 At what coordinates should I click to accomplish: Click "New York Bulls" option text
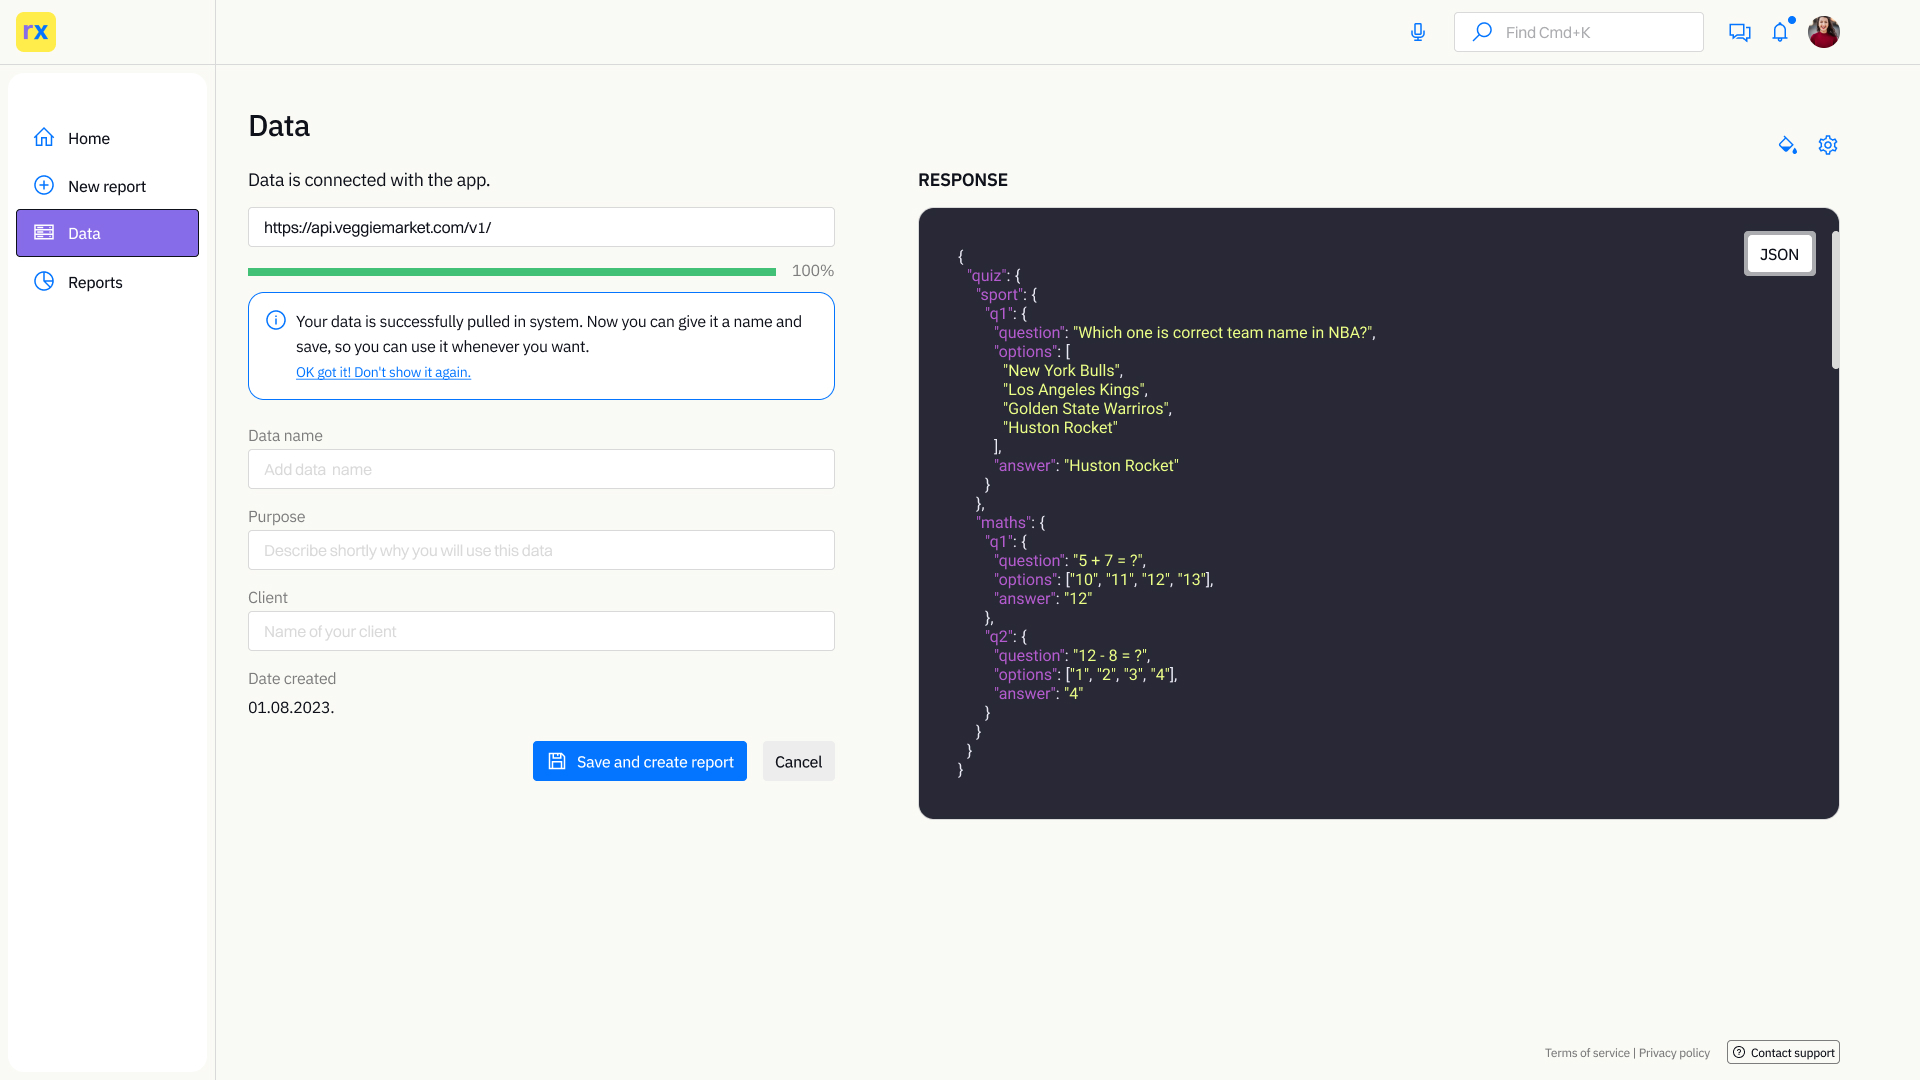point(1061,371)
